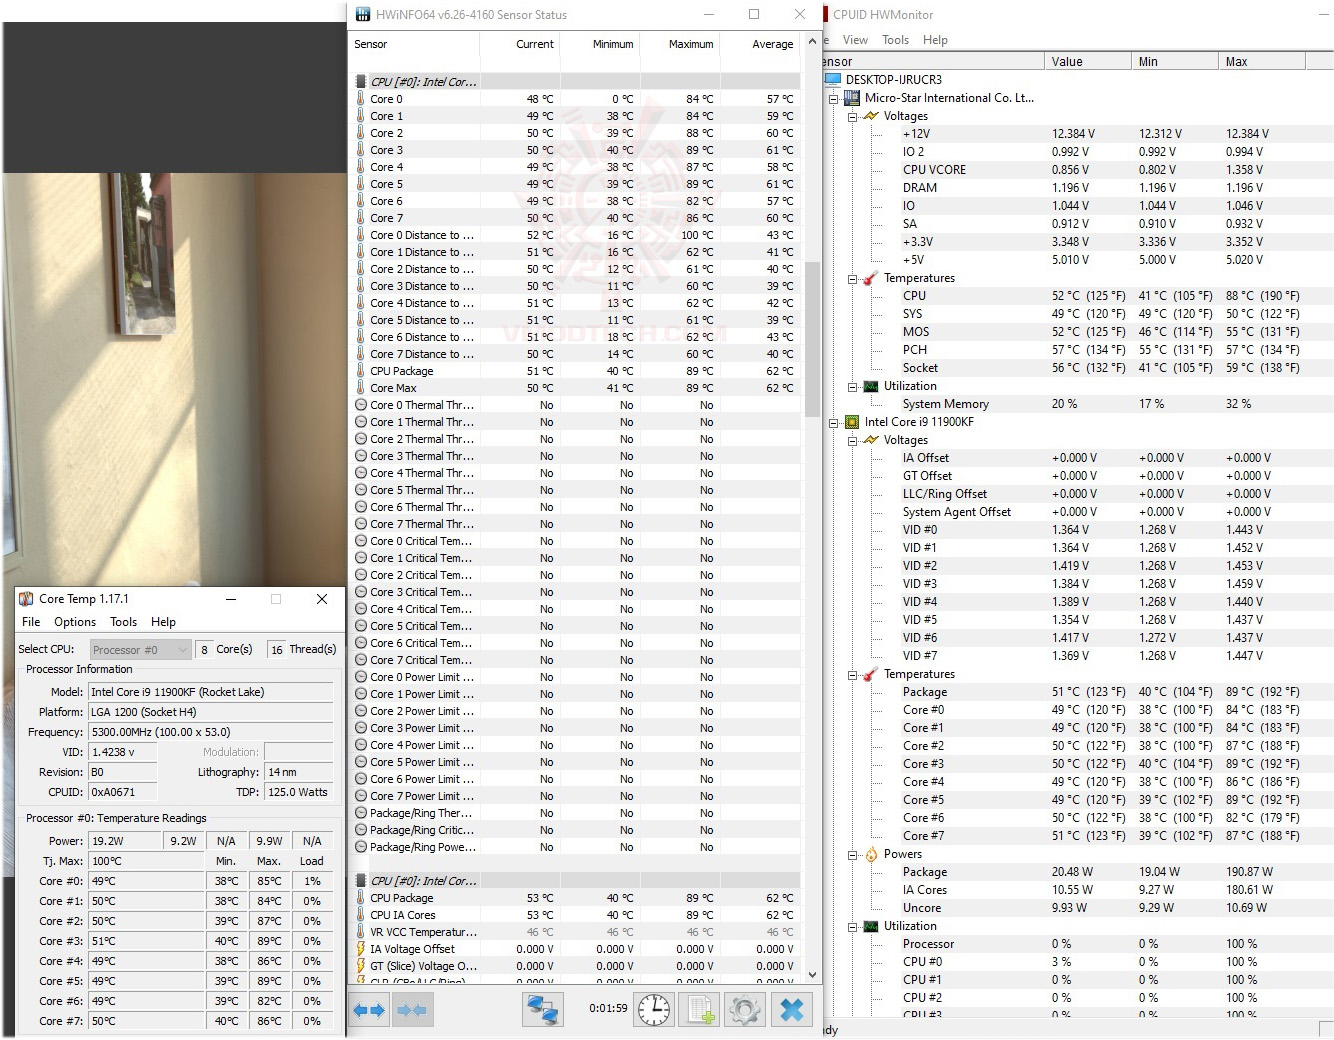Image resolution: width=1334 pixels, height=1040 pixels.
Task: Collapse the Powers node in HWMonitor
Action: 852,854
